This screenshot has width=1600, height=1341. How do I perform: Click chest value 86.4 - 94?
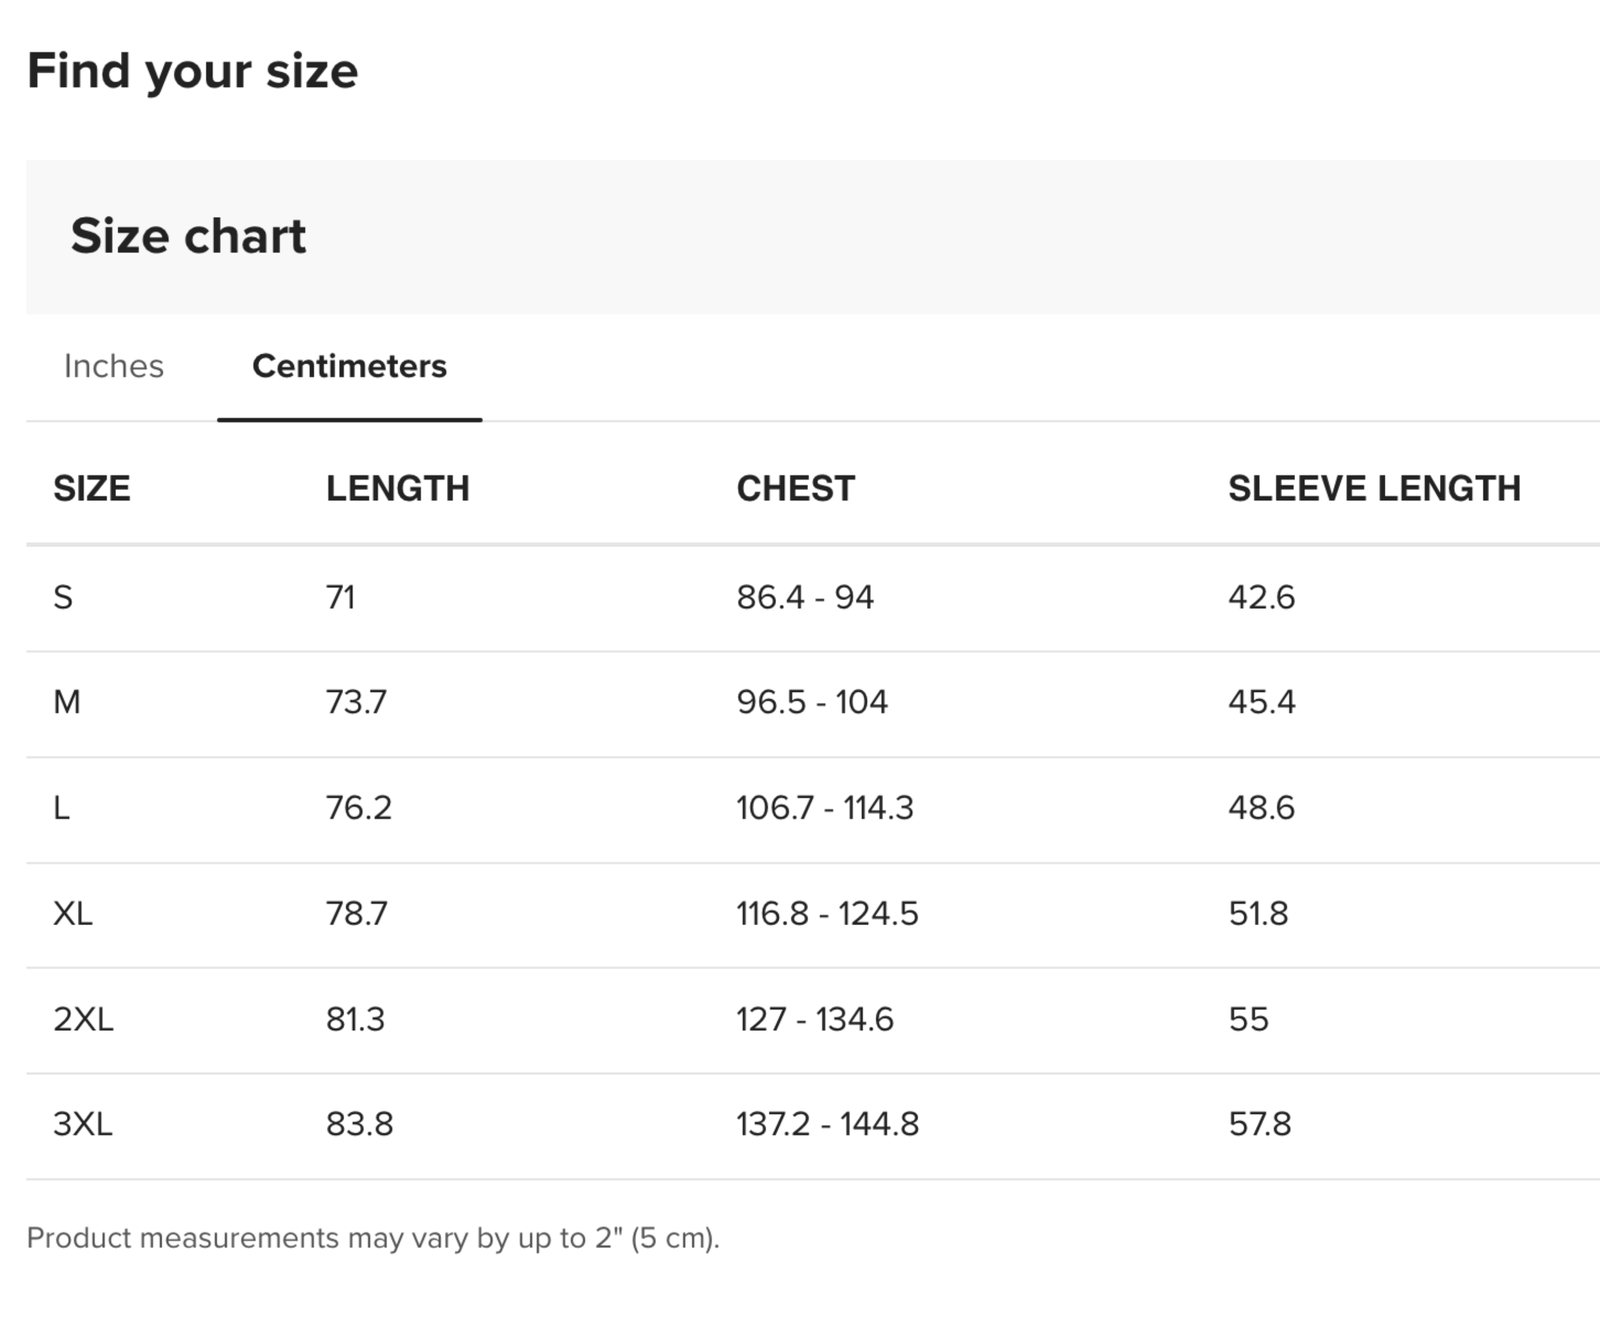pos(805,597)
